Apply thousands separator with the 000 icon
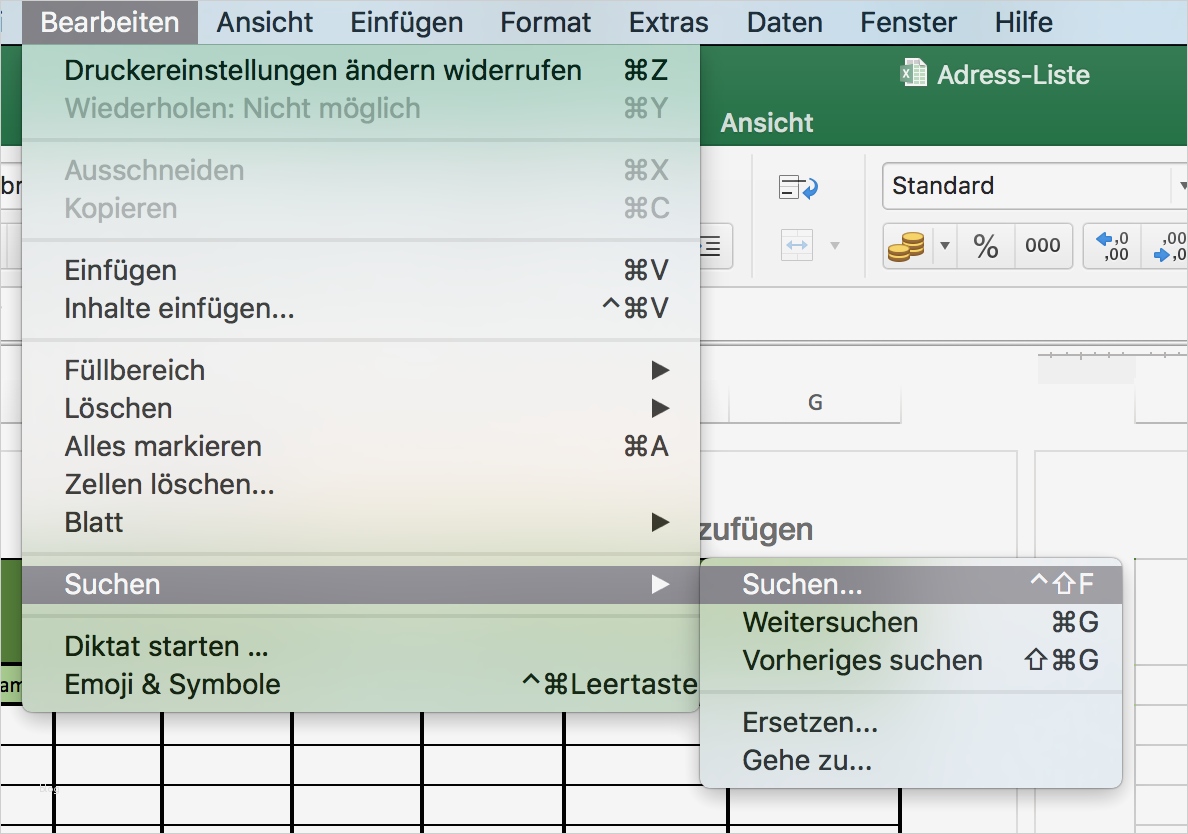The width and height of the screenshot is (1188, 834). 1042,245
